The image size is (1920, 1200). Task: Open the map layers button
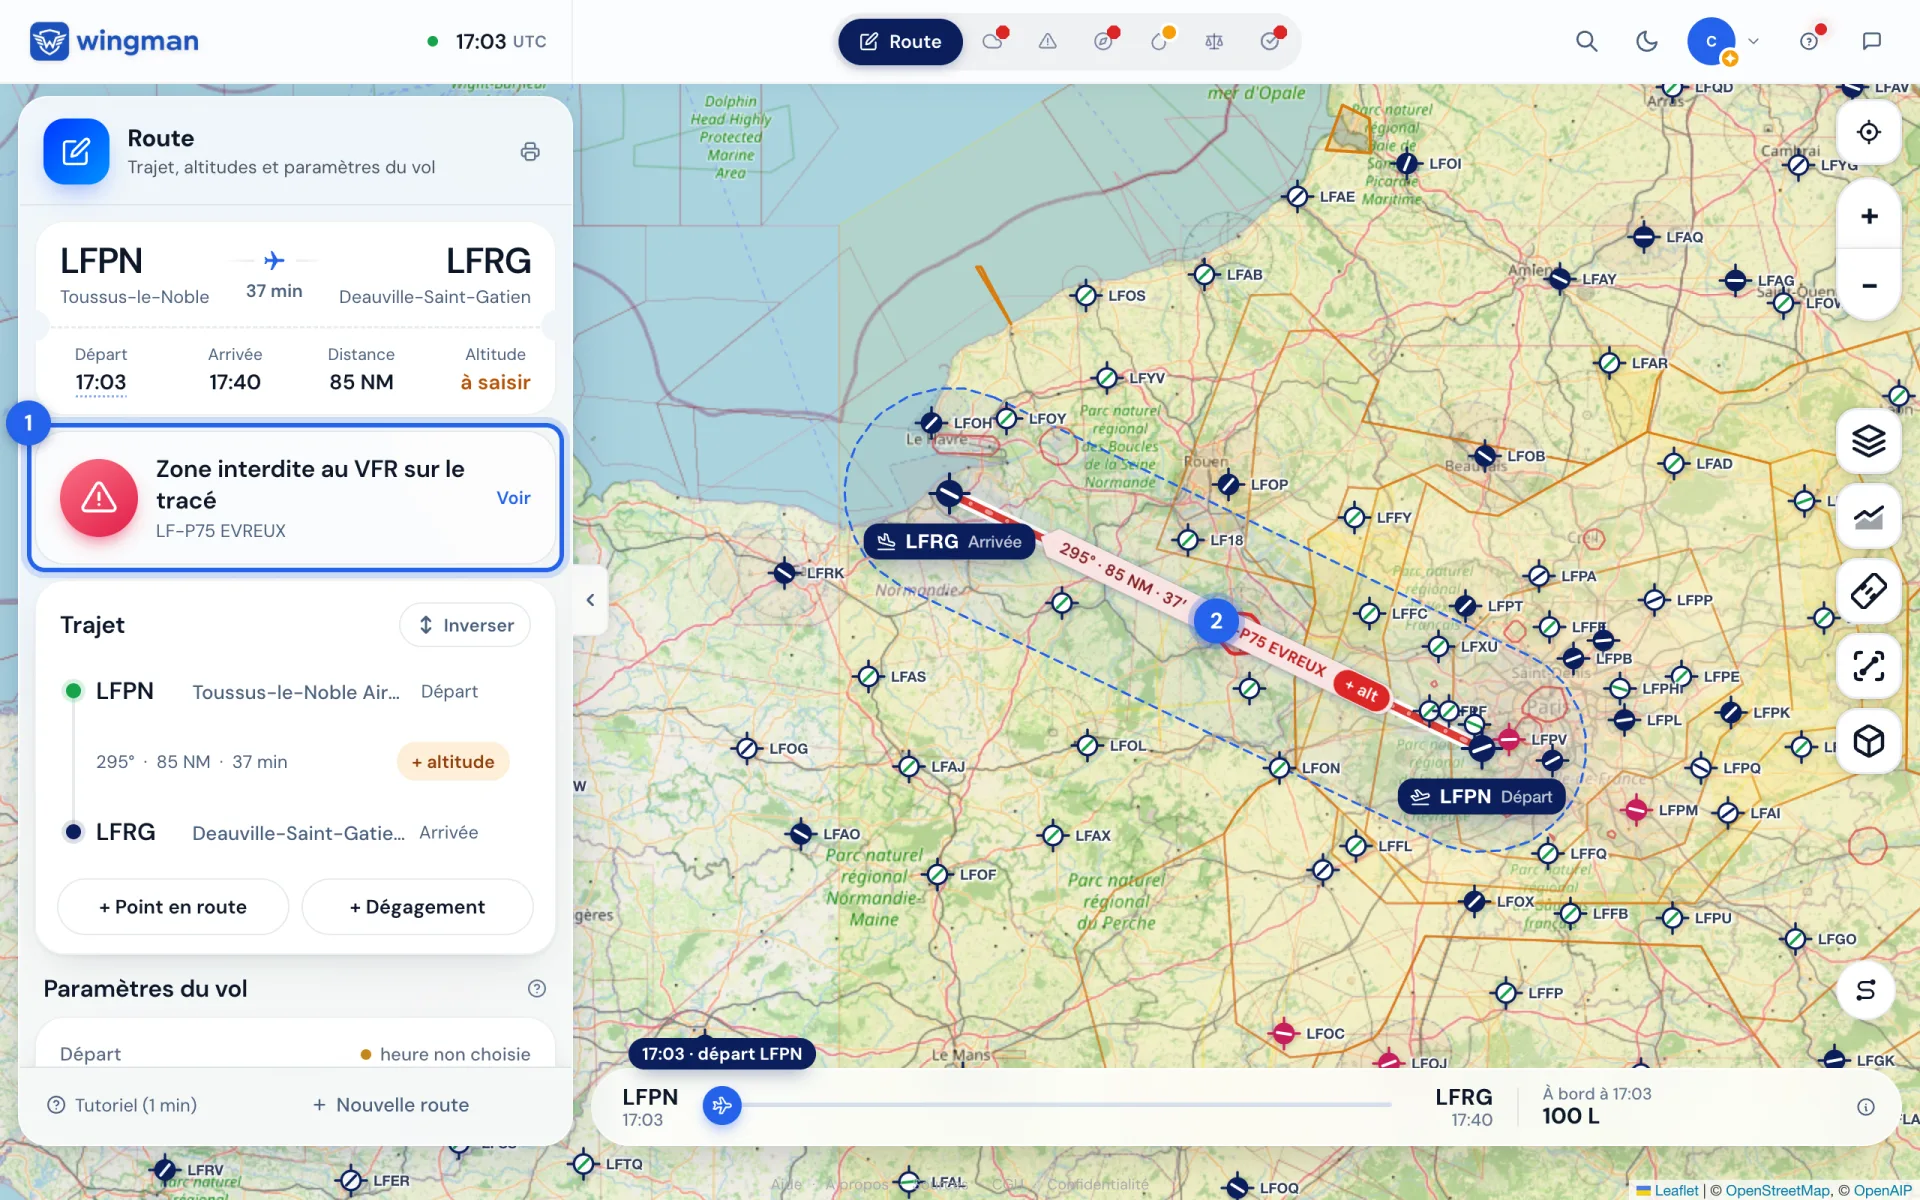(x=1868, y=441)
